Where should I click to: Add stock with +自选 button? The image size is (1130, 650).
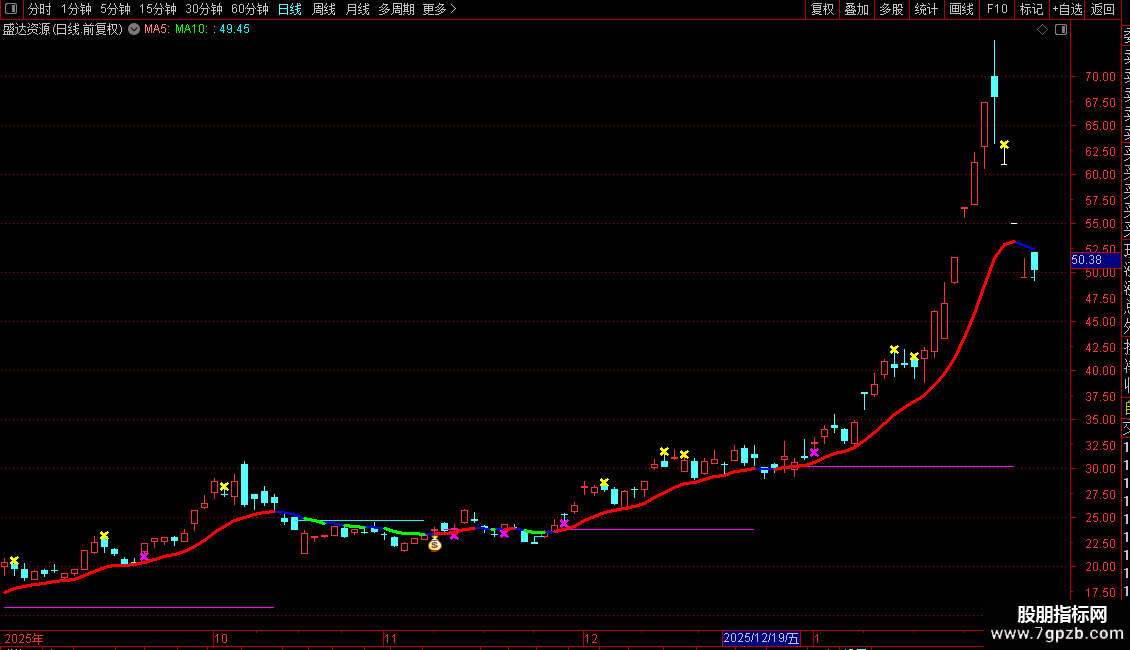(1067, 9)
